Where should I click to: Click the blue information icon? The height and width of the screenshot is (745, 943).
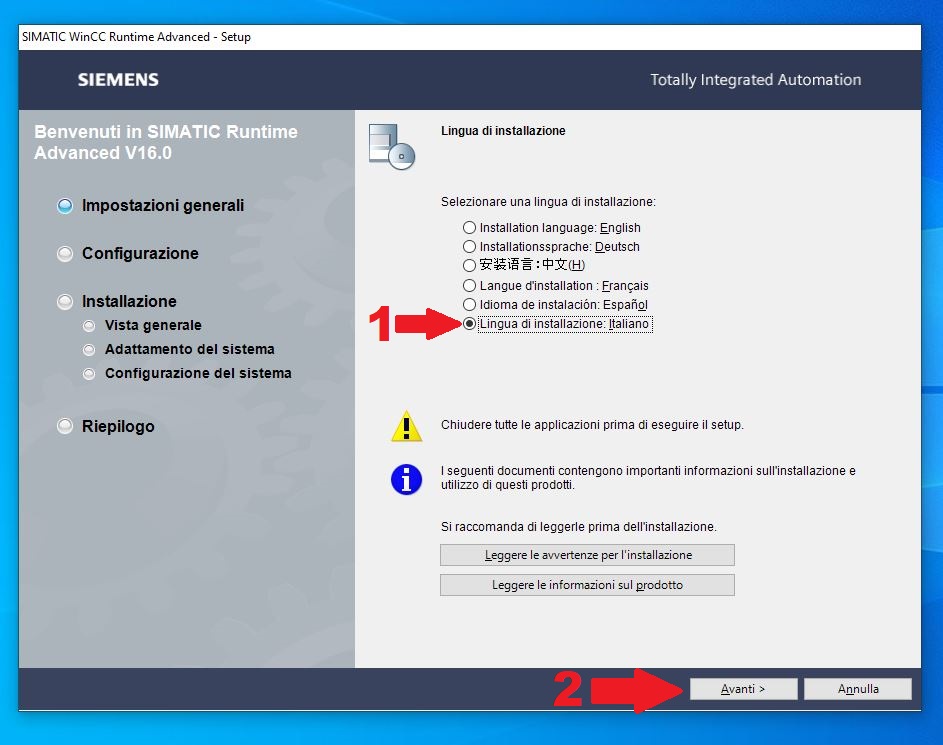407,480
